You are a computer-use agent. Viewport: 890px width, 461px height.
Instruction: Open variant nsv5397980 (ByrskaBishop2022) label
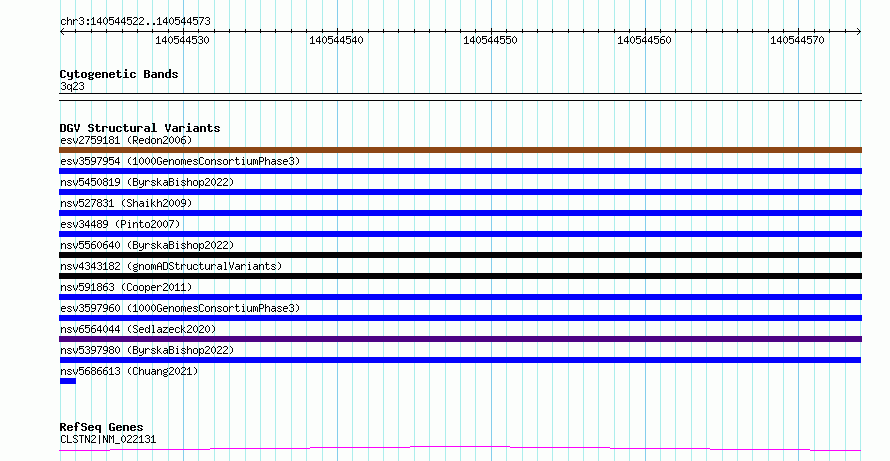(147, 350)
